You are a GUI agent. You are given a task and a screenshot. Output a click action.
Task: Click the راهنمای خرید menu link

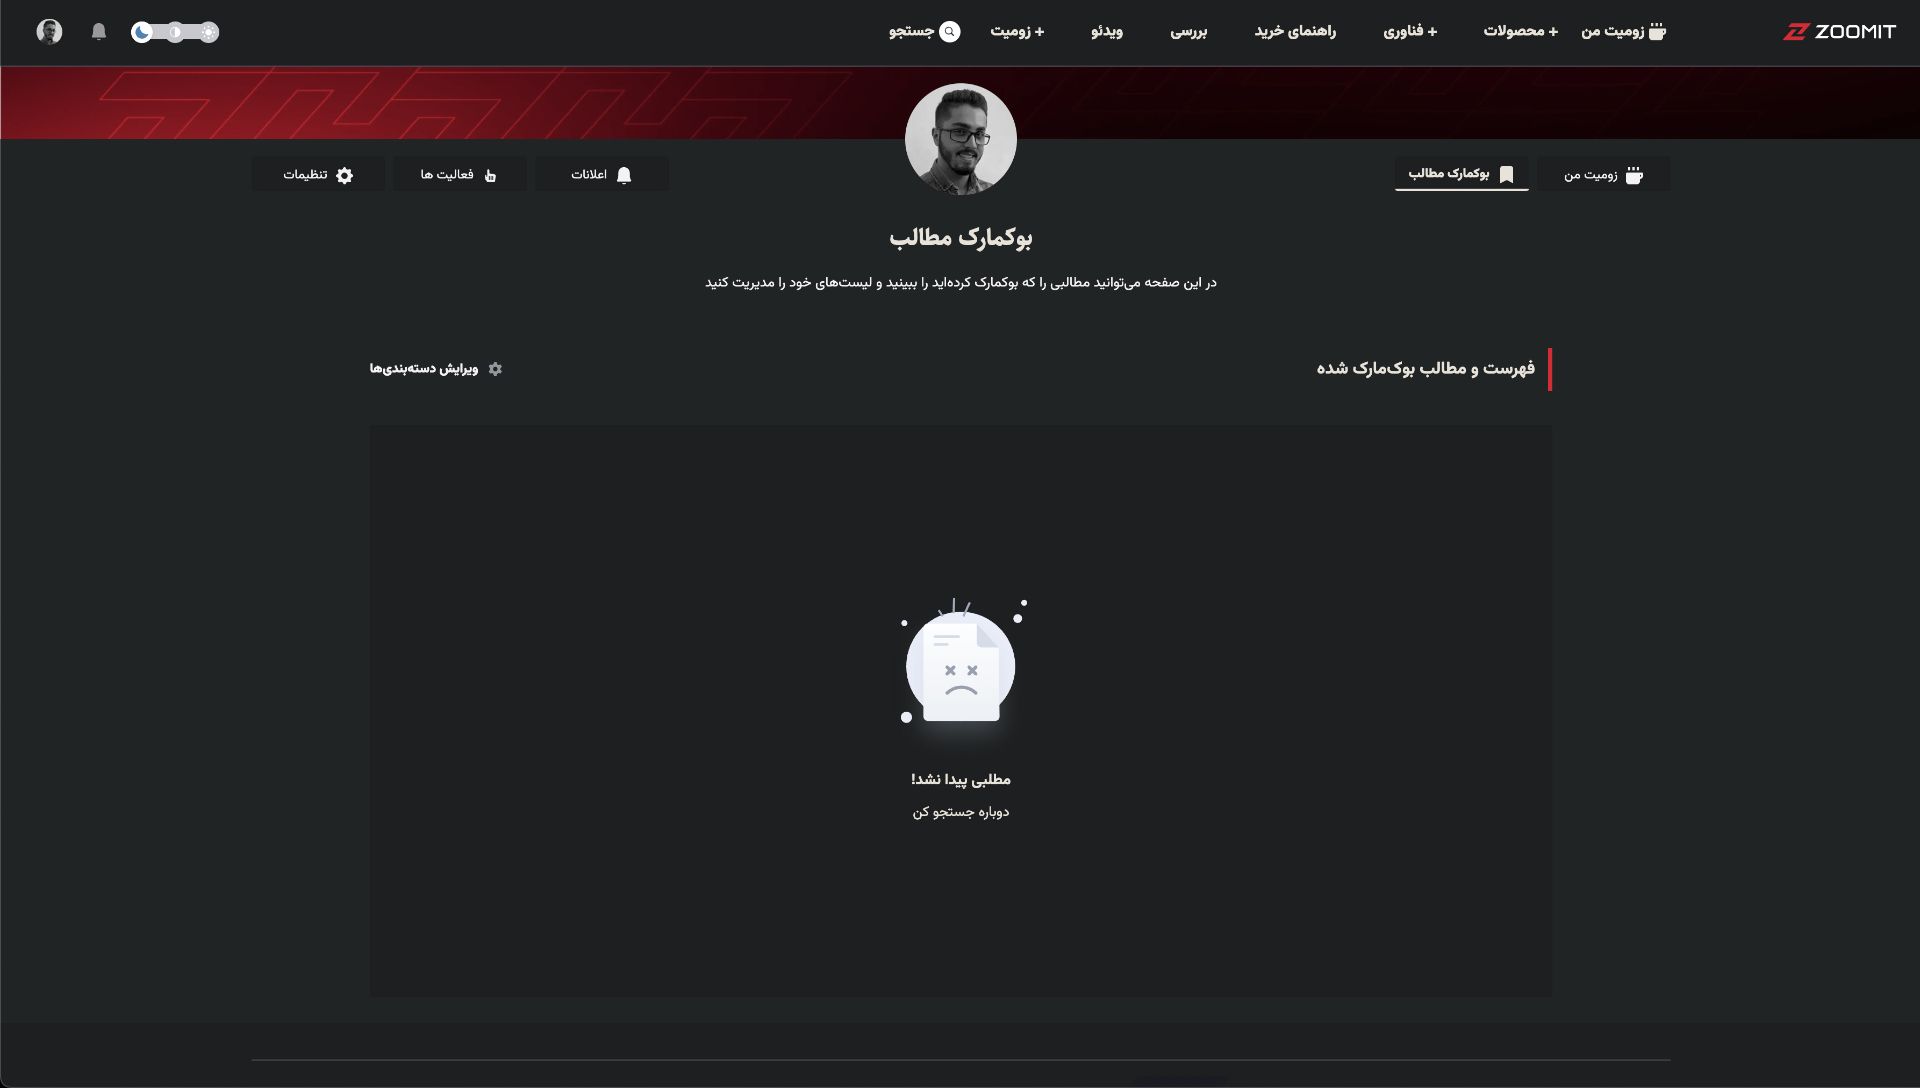pos(1295,32)
